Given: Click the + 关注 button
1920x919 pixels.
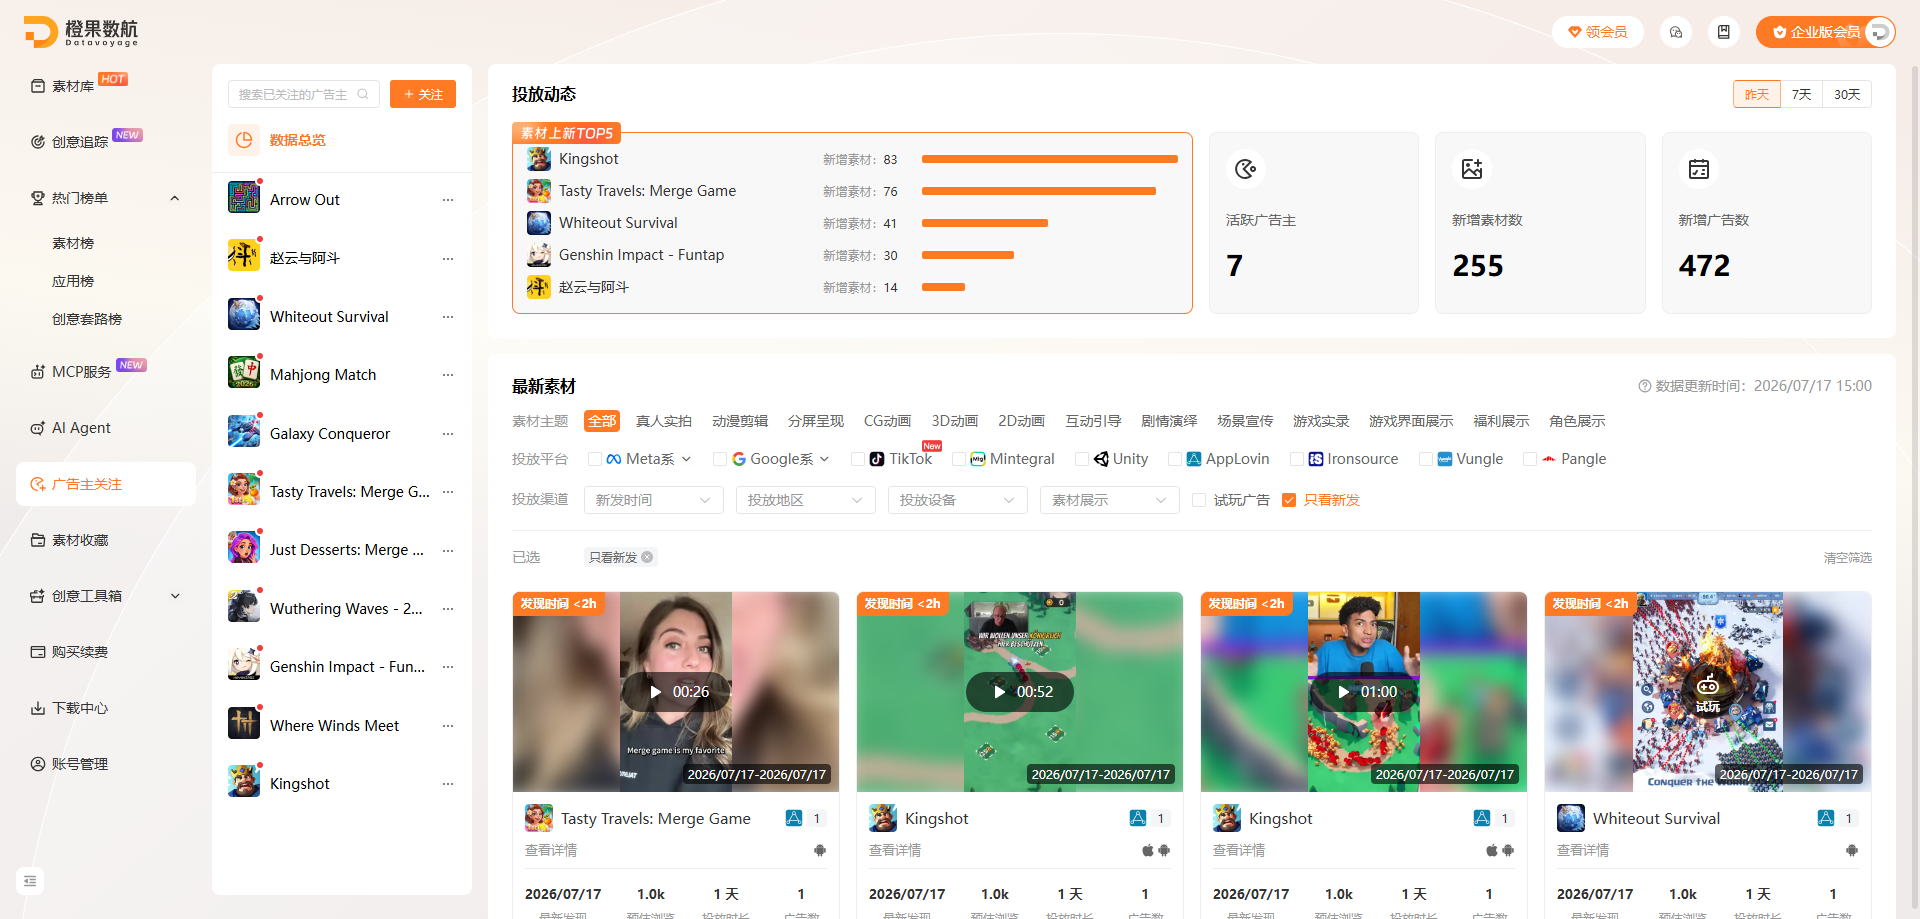Looking at the screenshot, I should 423,94.
